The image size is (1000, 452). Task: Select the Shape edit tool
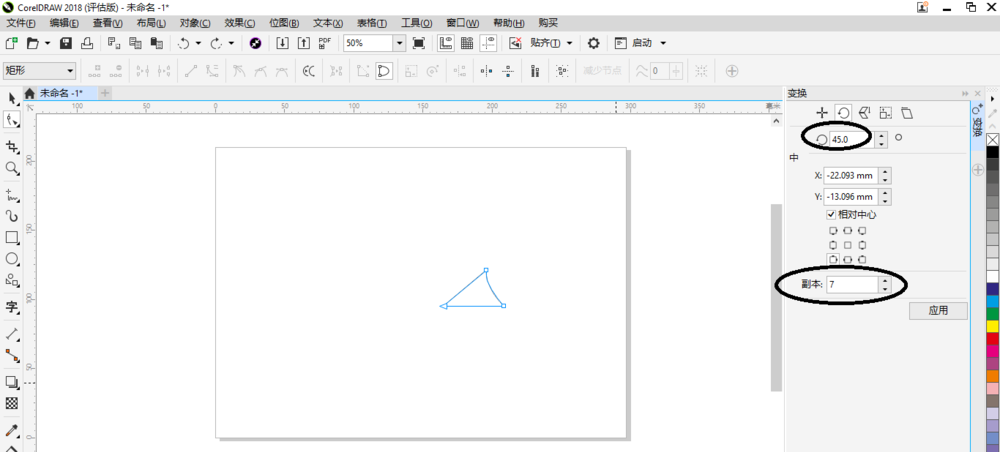11,120
